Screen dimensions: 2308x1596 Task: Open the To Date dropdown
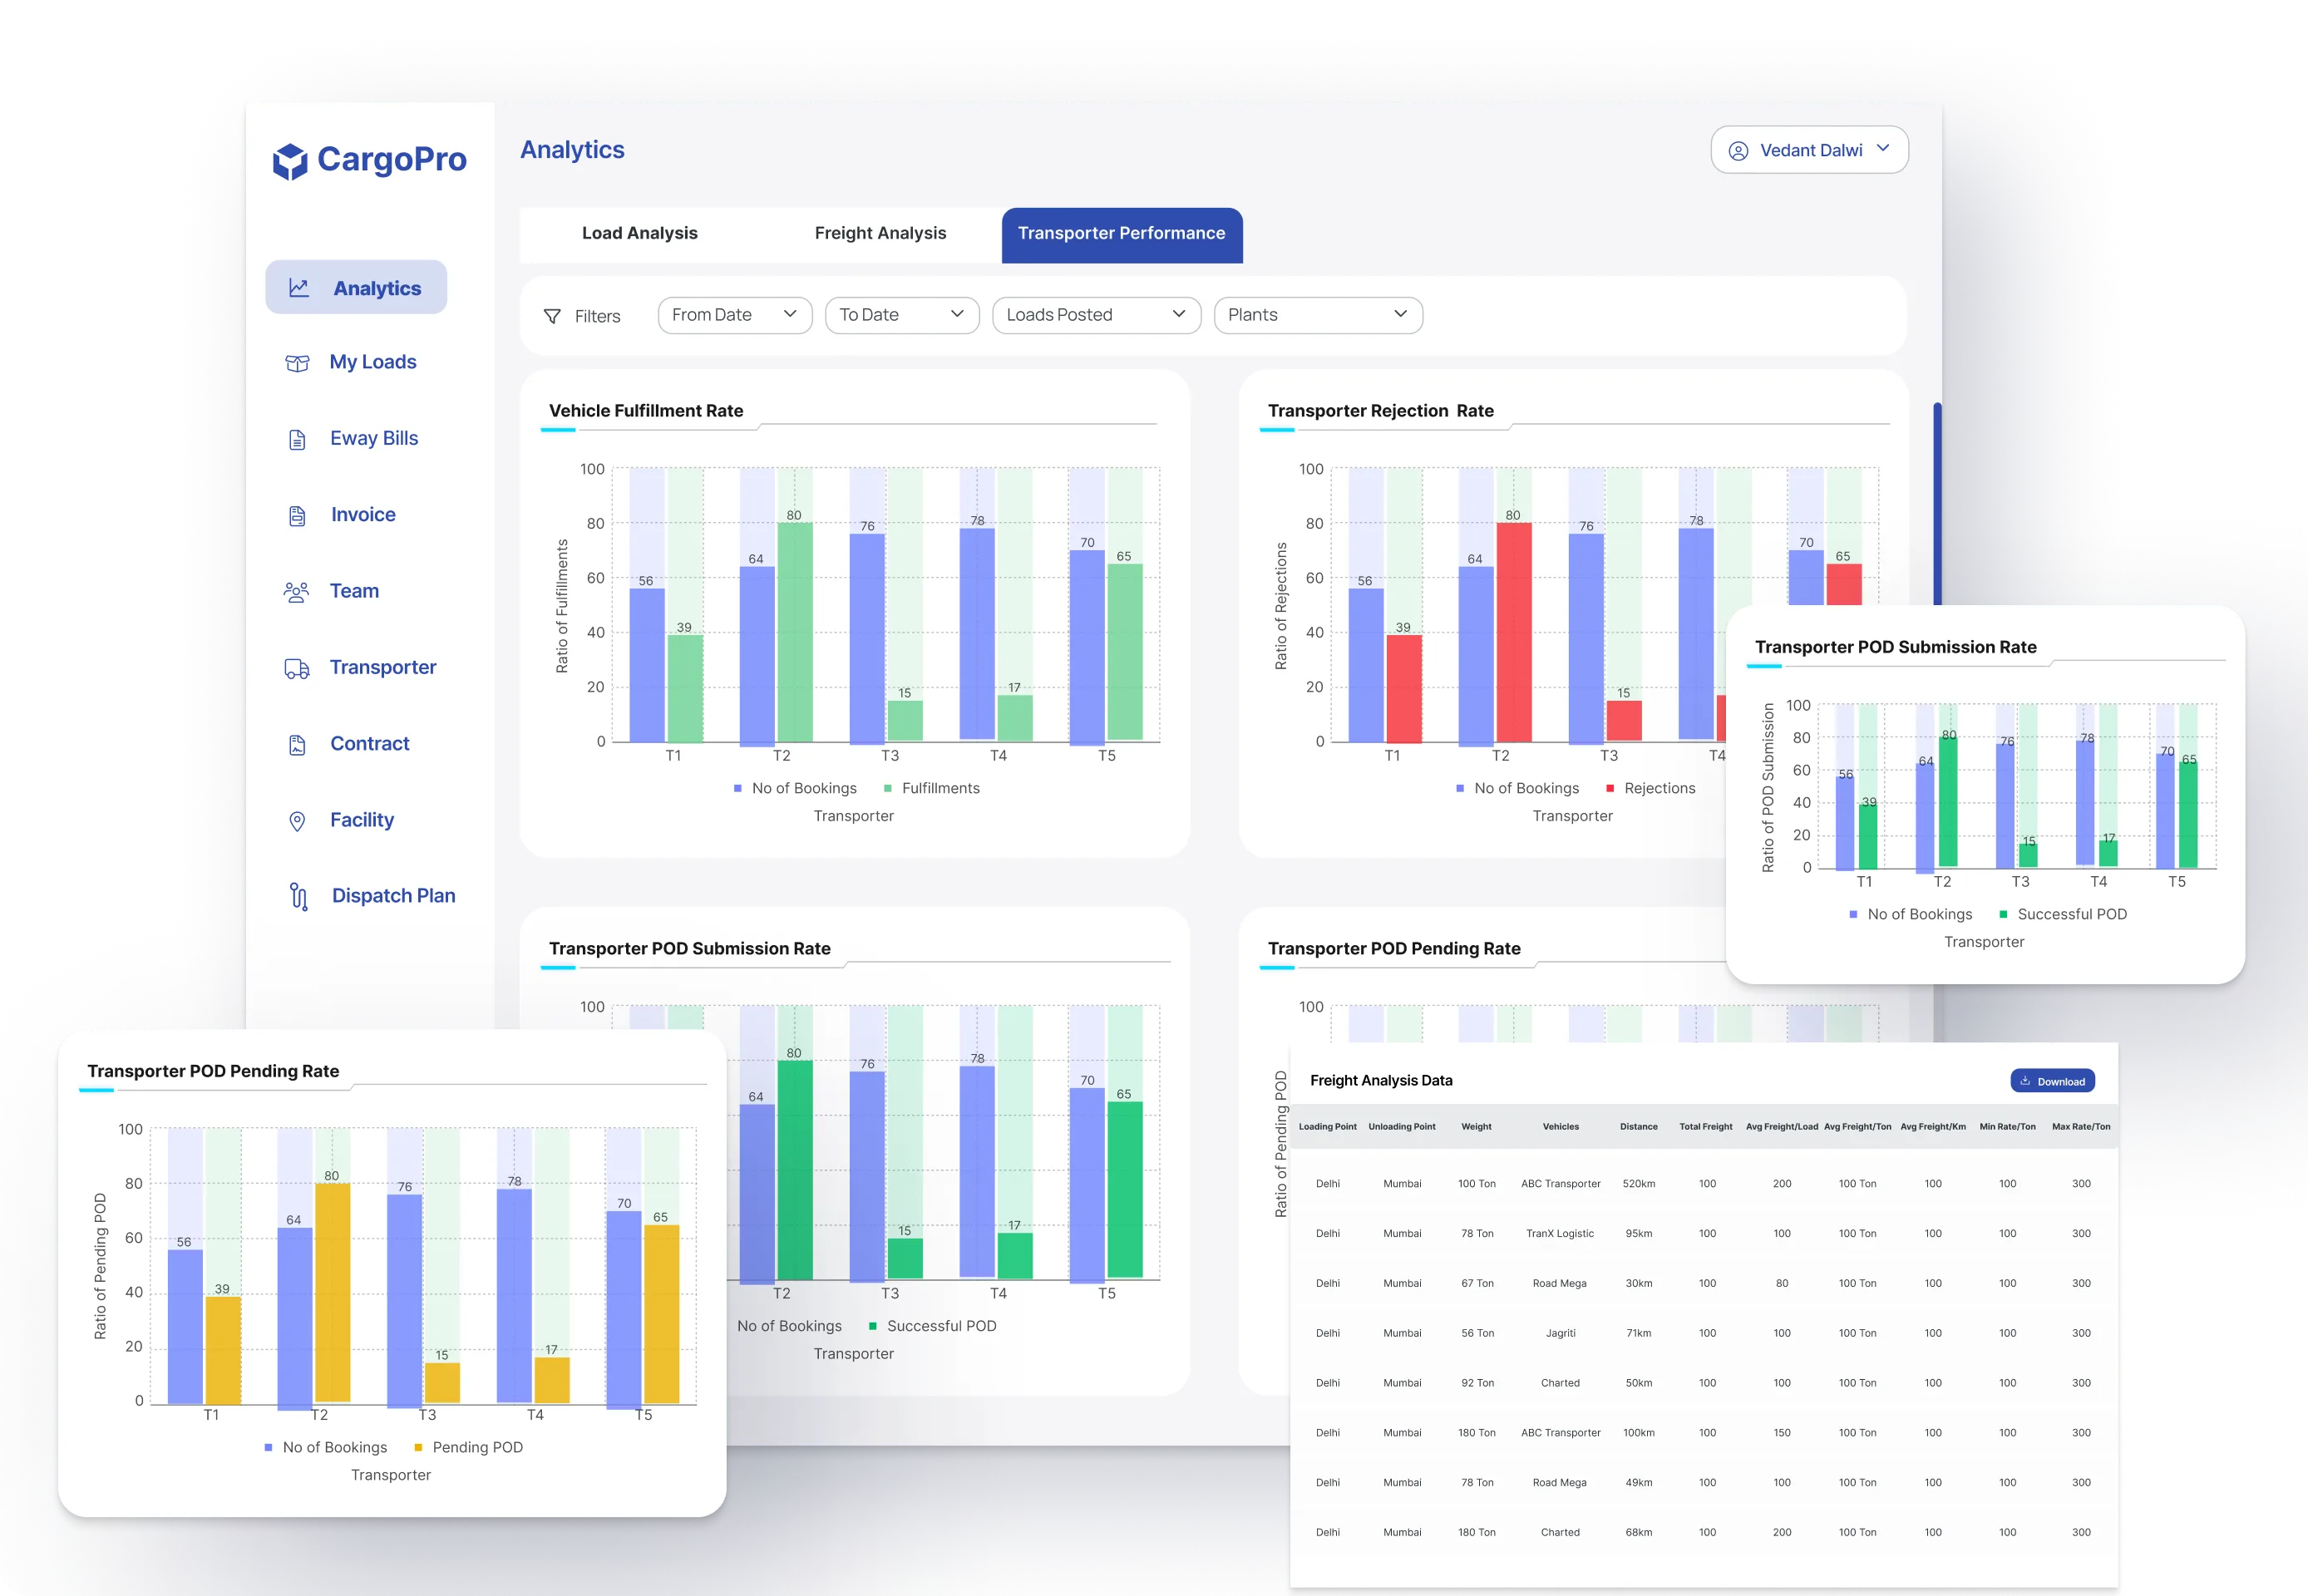tap(902, 315)
